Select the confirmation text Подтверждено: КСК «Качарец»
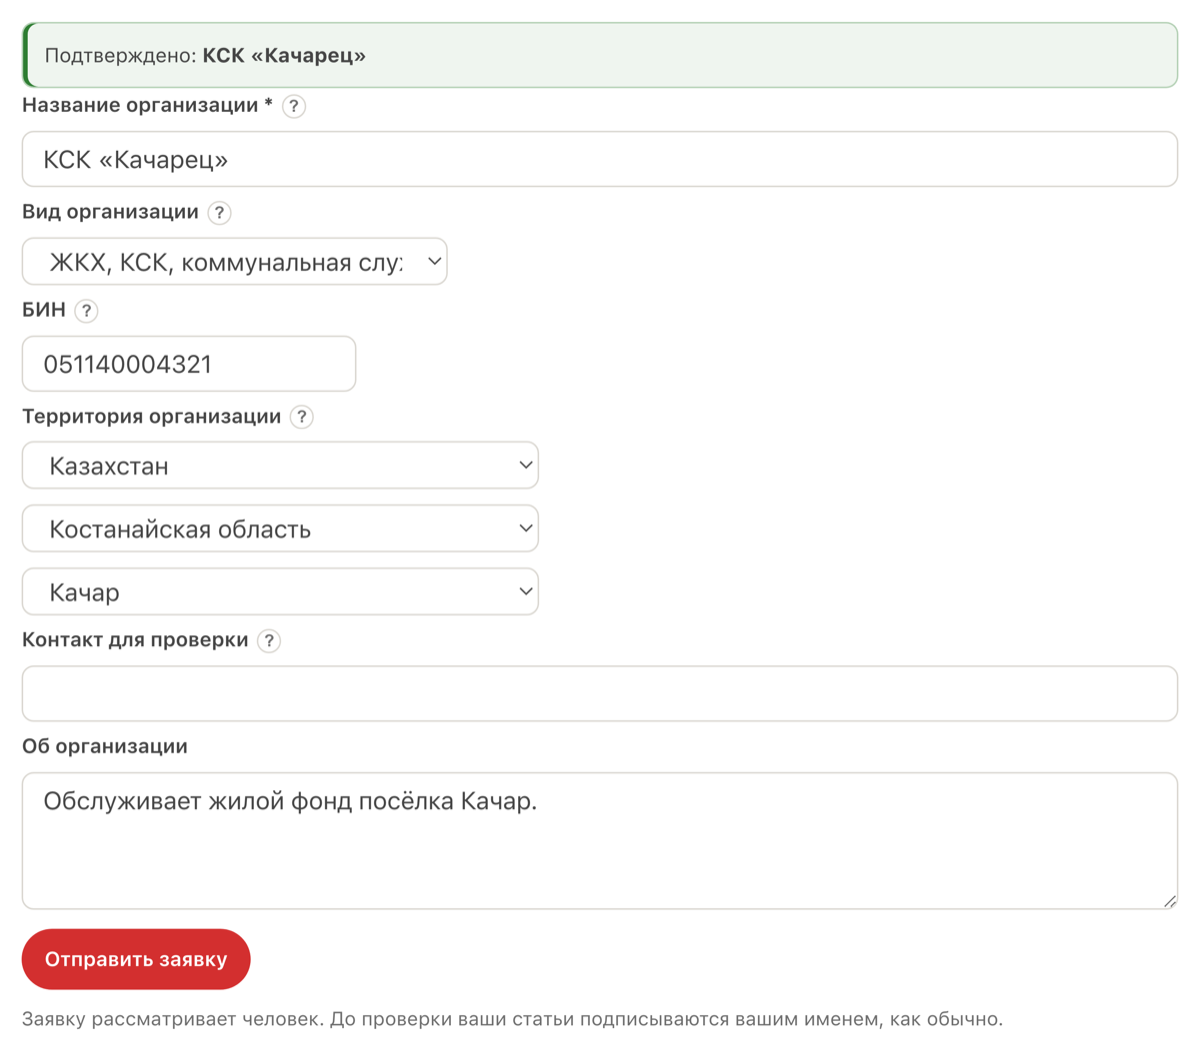The width and height of the screenshot is (1200, 1055). [205, 56]
